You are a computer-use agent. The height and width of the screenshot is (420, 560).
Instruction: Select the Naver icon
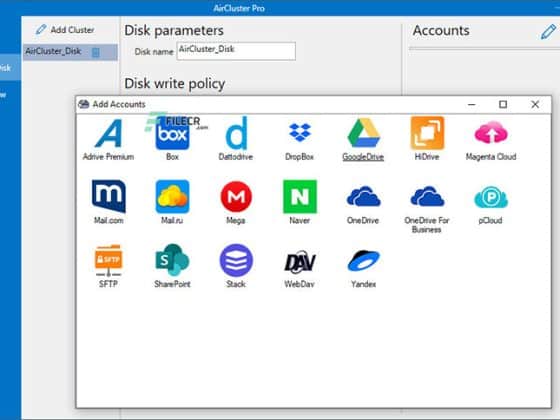click(x=300, y=196)
